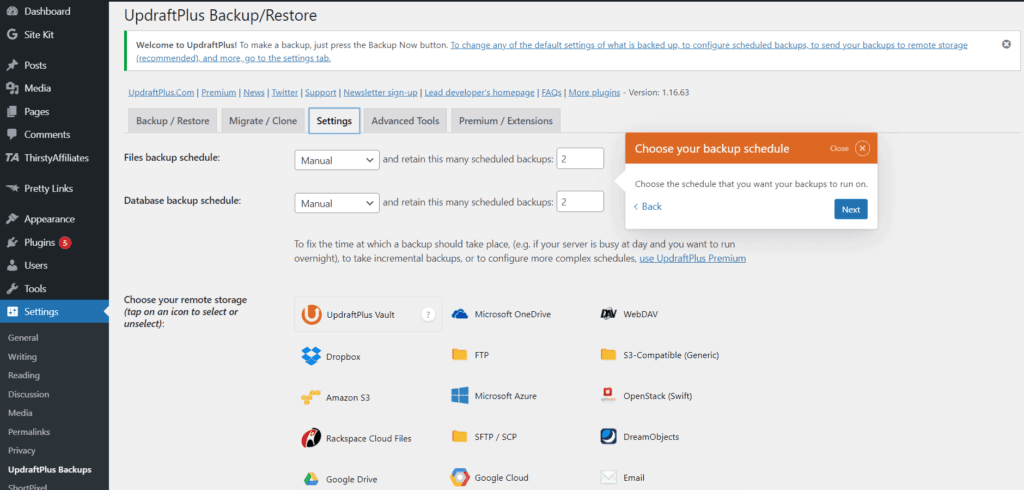Click the Media sidebar icon
Viewport: 1024px width, 490px height.
click(12, 88)
